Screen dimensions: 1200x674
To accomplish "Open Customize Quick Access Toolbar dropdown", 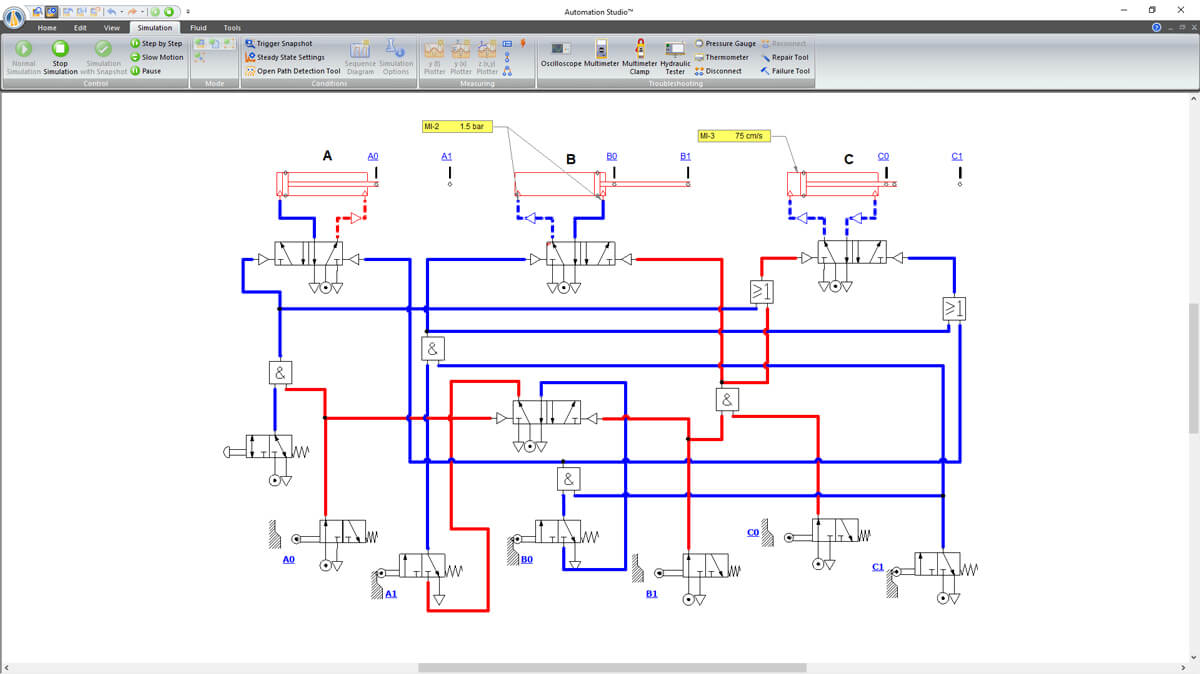I will click(x=188, y=11).
